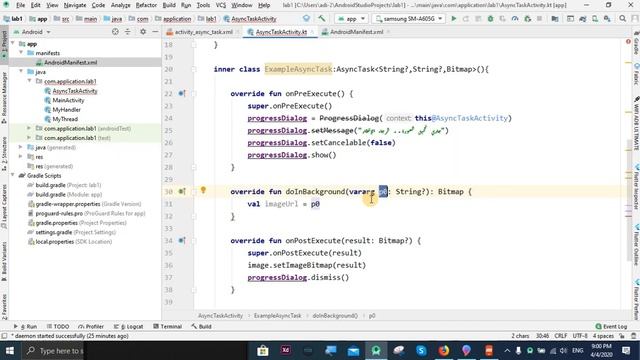This screenshot has height=360, width=640.
Task: Open the Android project view dropdown
Action: tap(32, 31)
